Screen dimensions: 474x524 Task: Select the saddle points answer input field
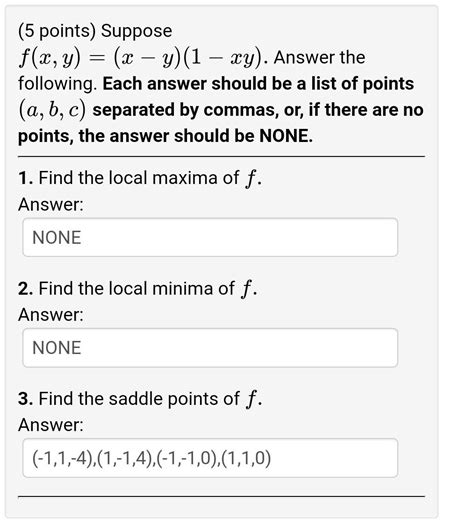[x=210, y=458]
